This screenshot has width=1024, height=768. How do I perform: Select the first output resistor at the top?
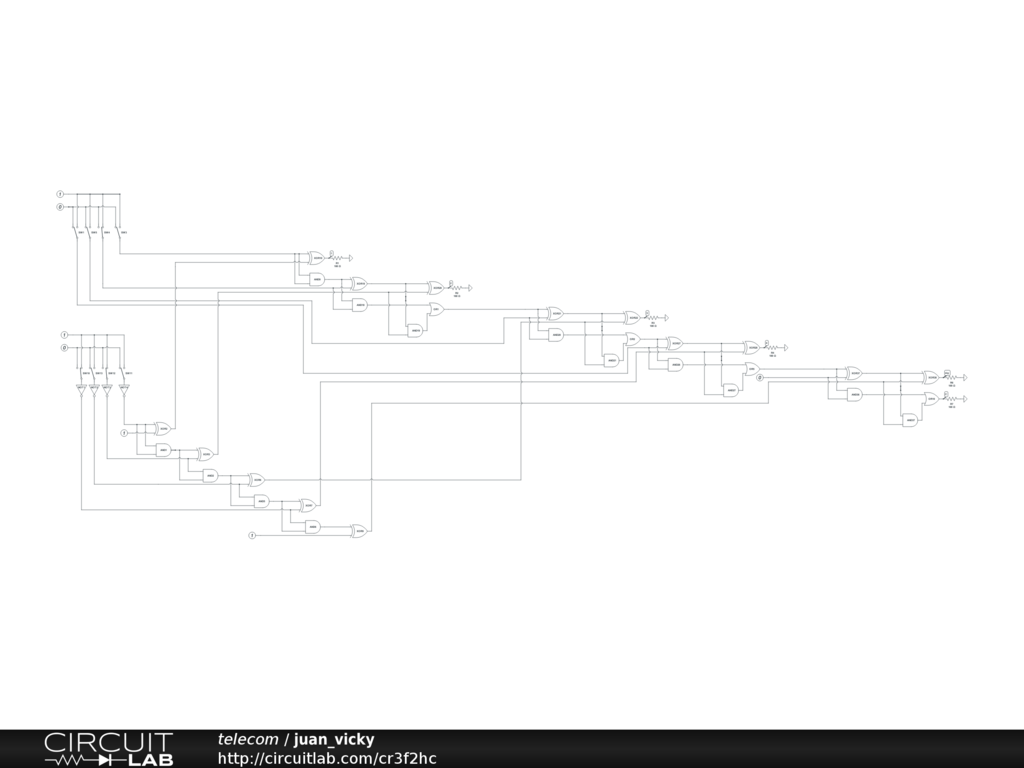coord(336,257)
